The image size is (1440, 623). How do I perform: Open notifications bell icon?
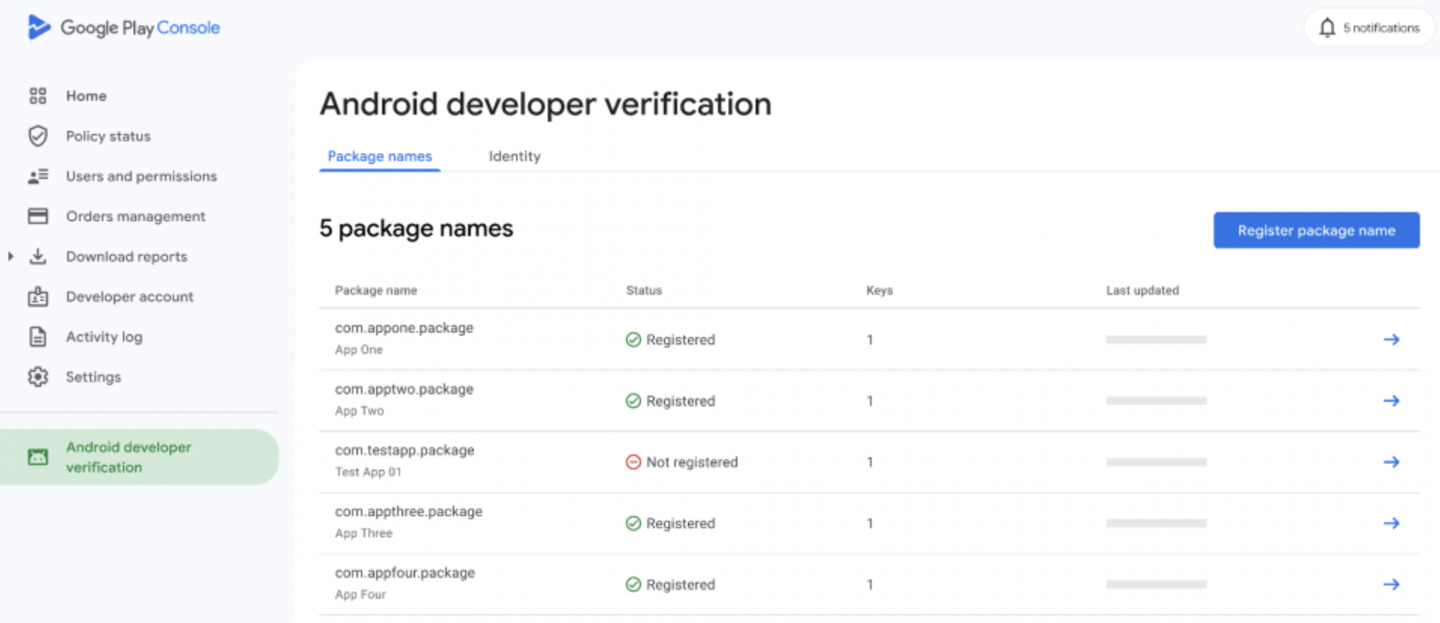click(x=1327, y=28)
